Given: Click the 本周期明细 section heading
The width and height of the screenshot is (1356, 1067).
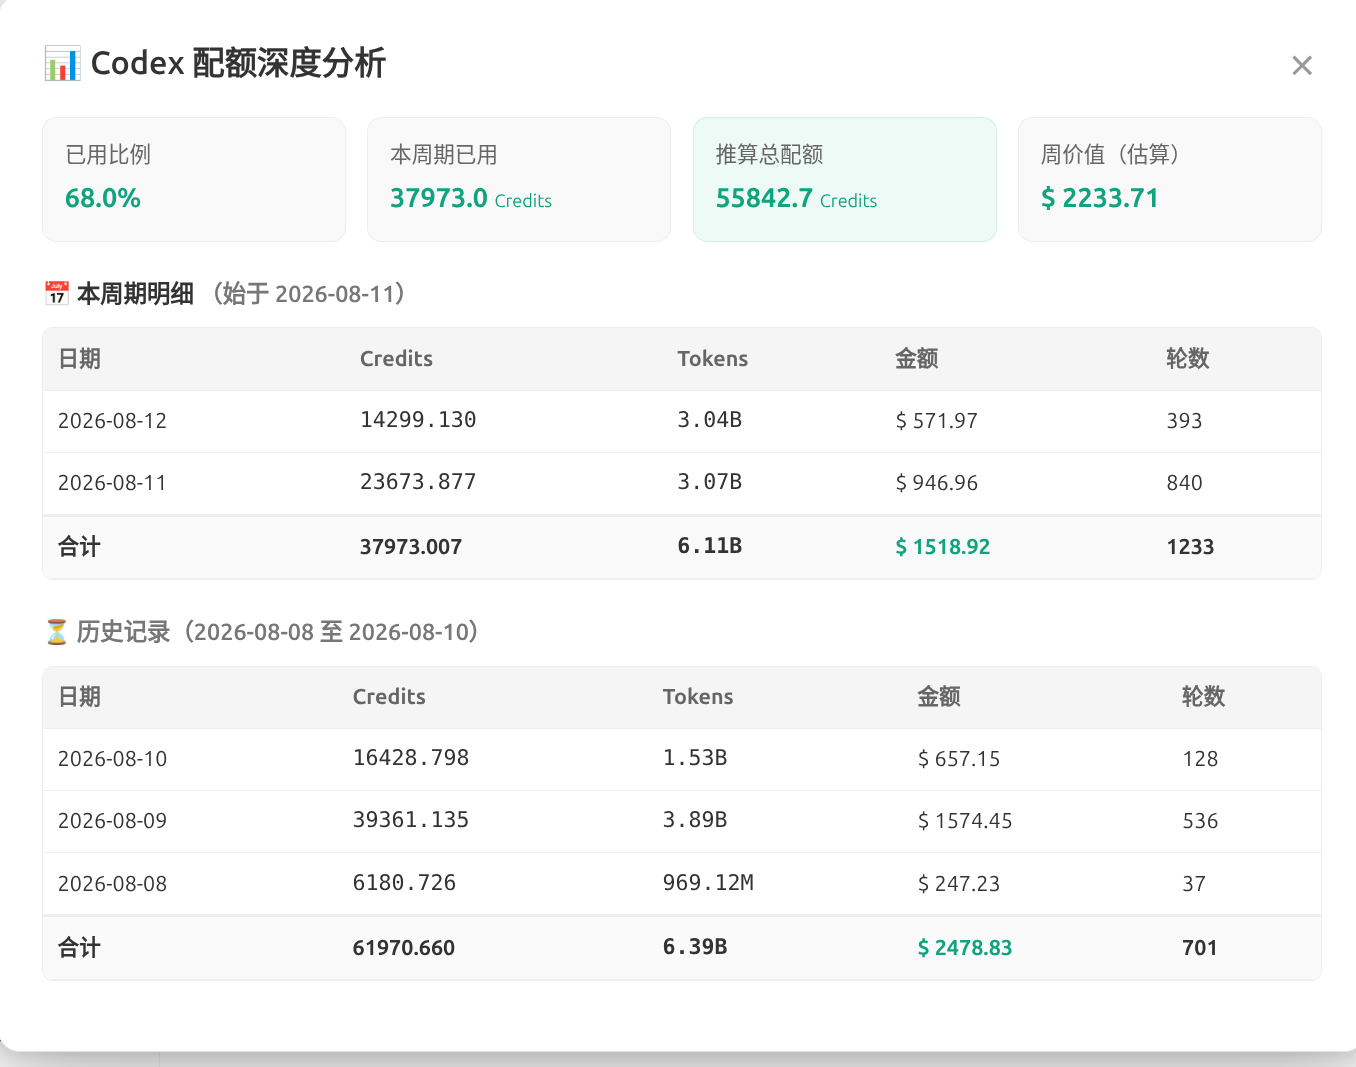Looking at the screenshot, I should tap(135, 294).
